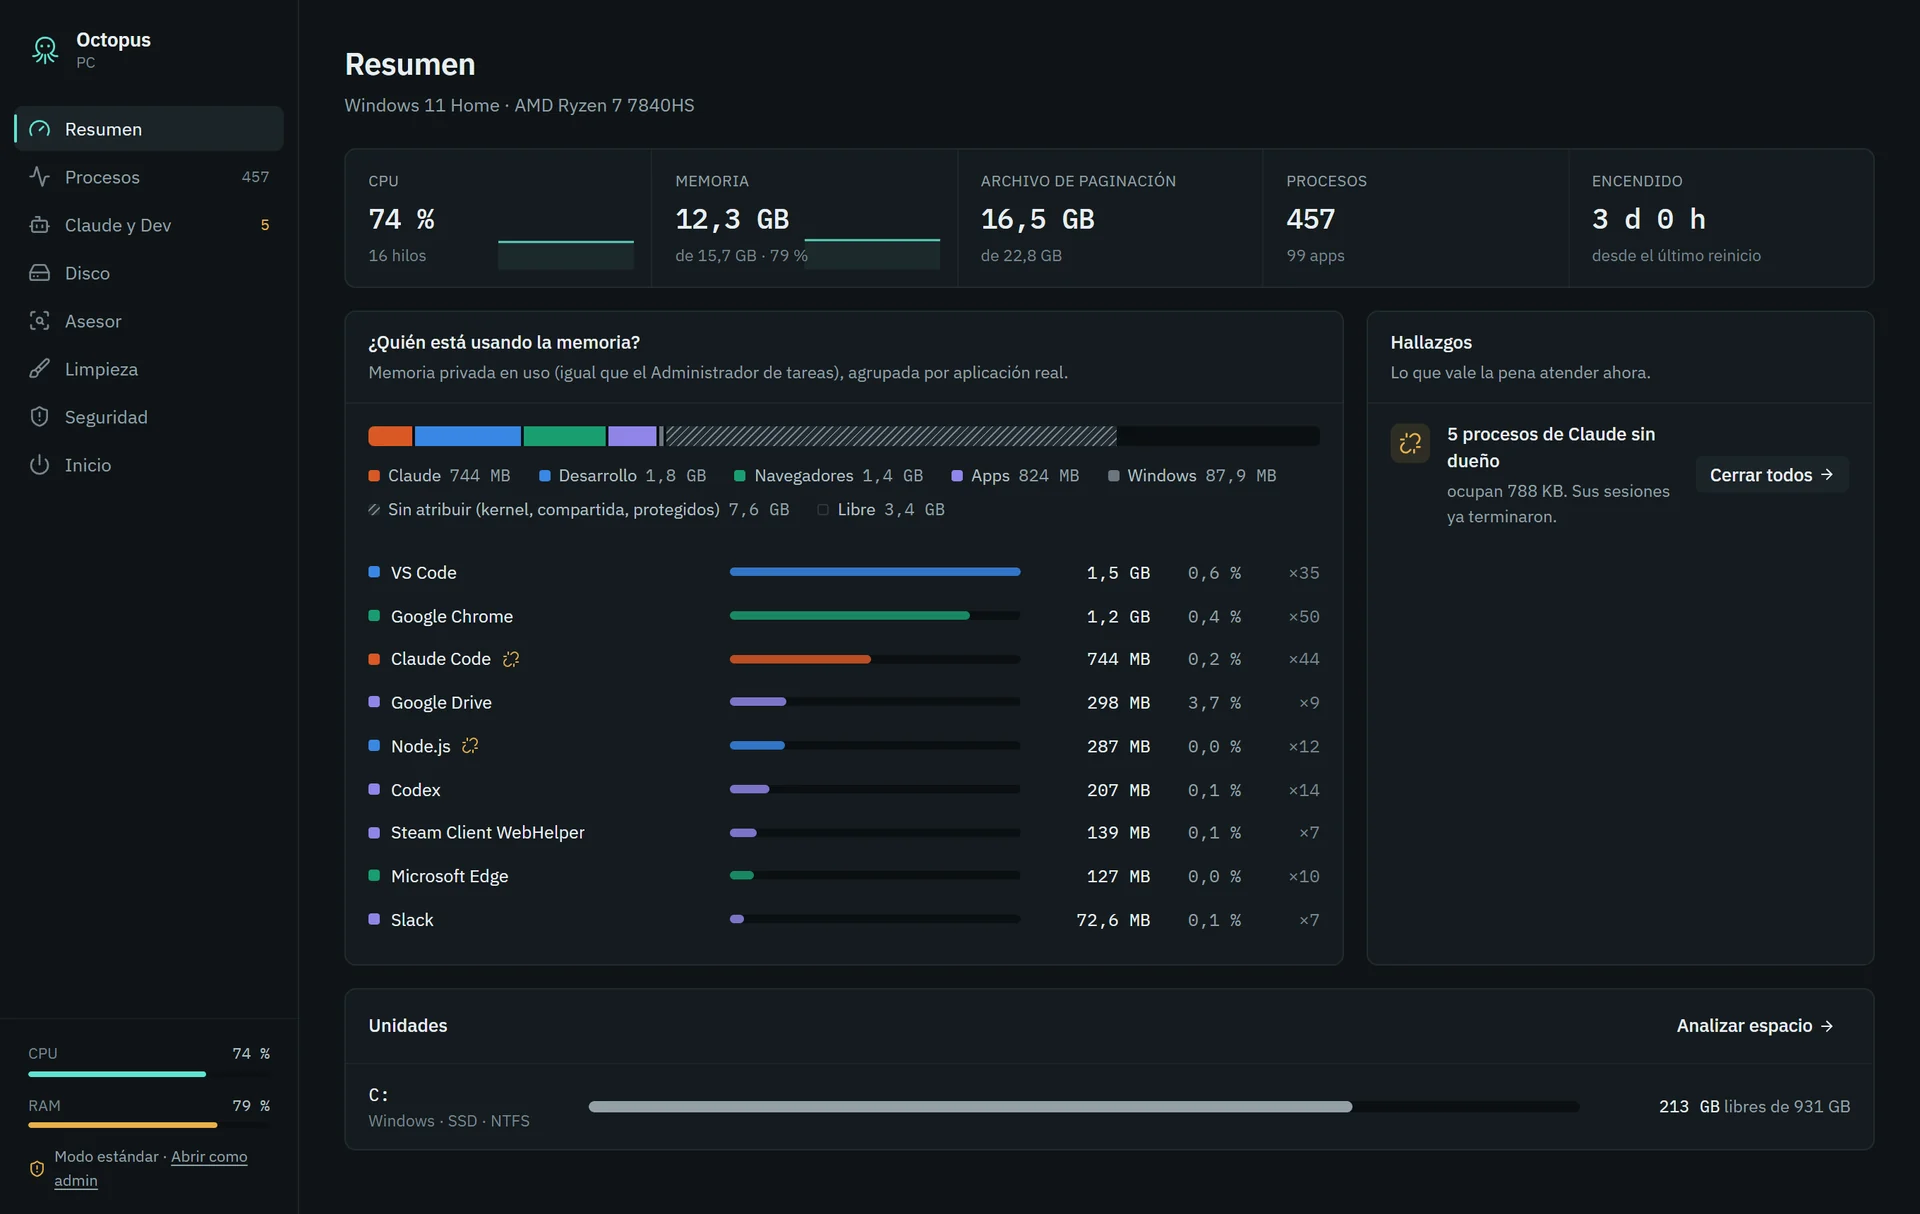Screen dimensions: 1920x1214
Task: Click the Analizar espacio link
Action: click(x=1755, y=1026)
